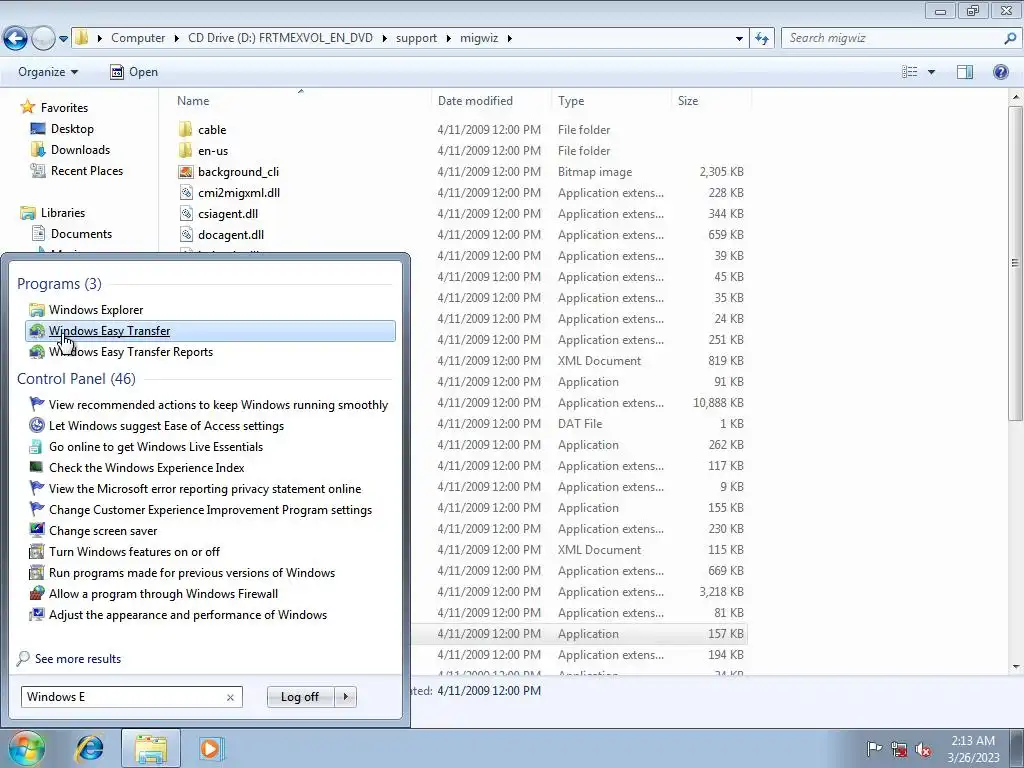
Task: Open the recent pages dropdown arrow
Action: pyautogui.click(x=63, y=39)
